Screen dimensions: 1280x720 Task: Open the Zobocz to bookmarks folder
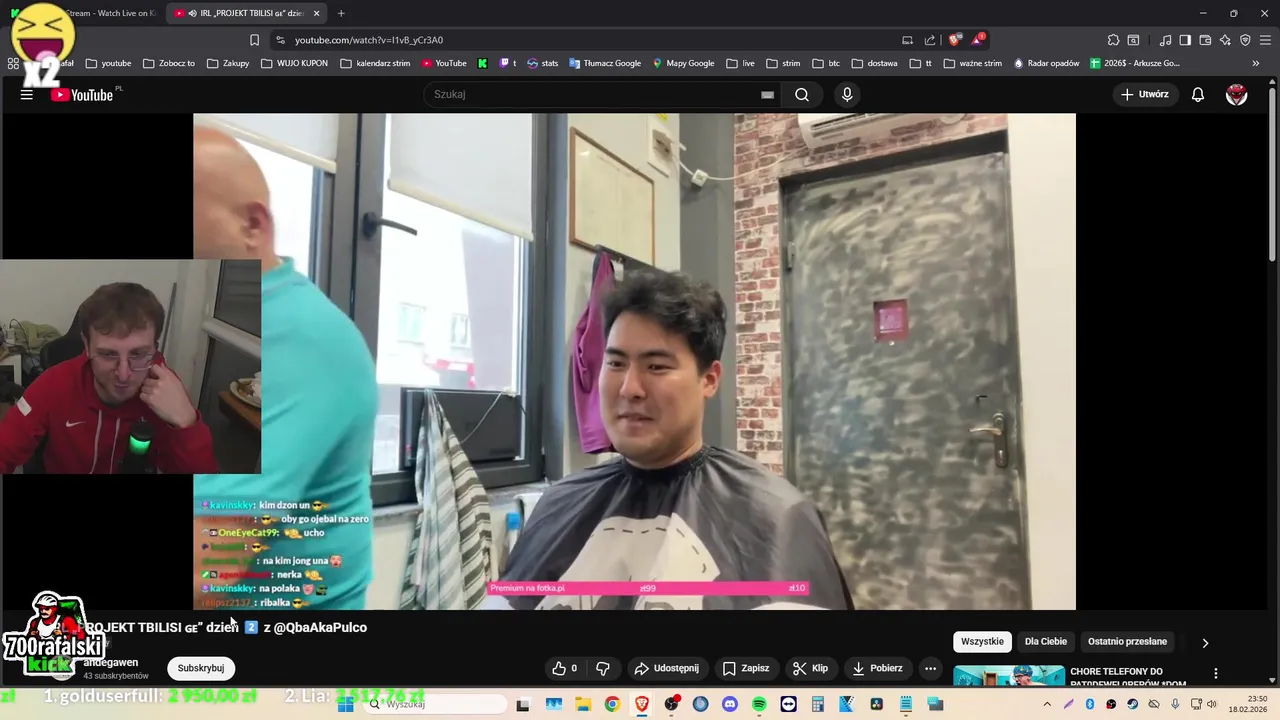[x=169, y=63]
